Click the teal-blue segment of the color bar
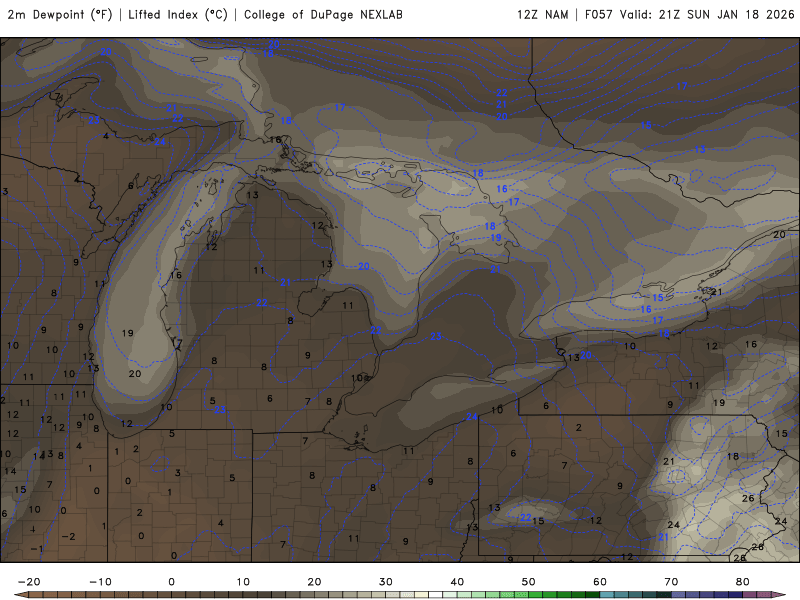Viewport: 800px width, 600px height. [607, 595]
